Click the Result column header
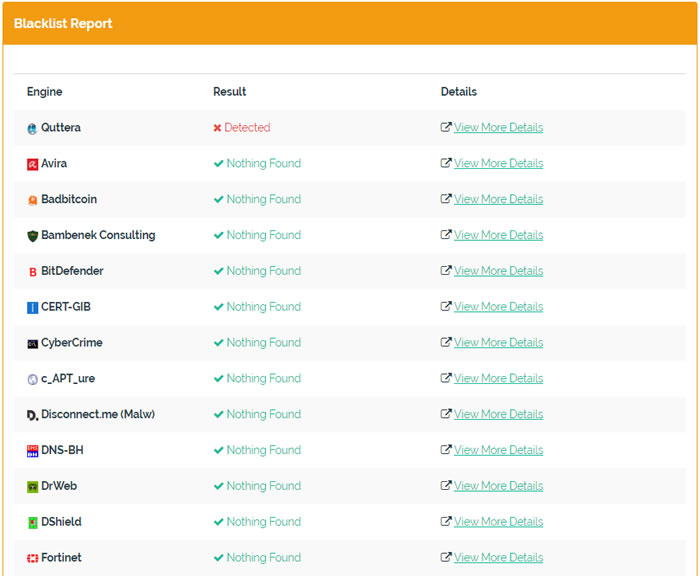Screen dimensions: 700x576 (x=229, y=92)
